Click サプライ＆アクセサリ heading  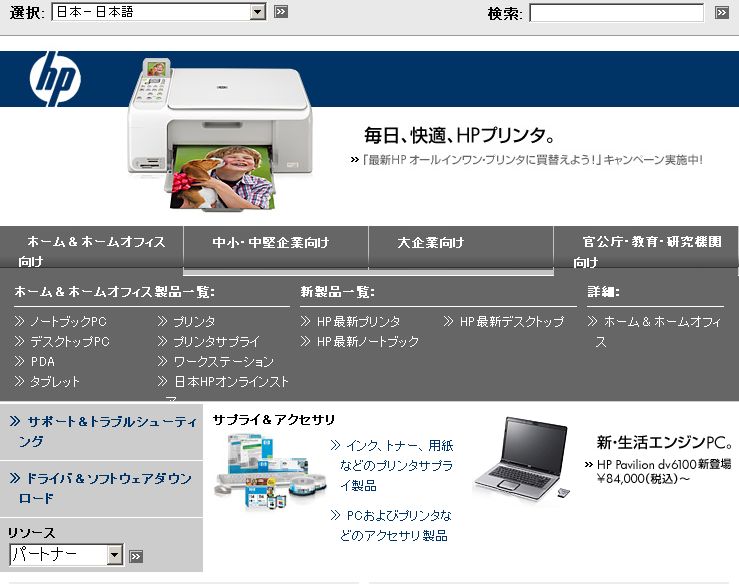click(x=274, y=419)
